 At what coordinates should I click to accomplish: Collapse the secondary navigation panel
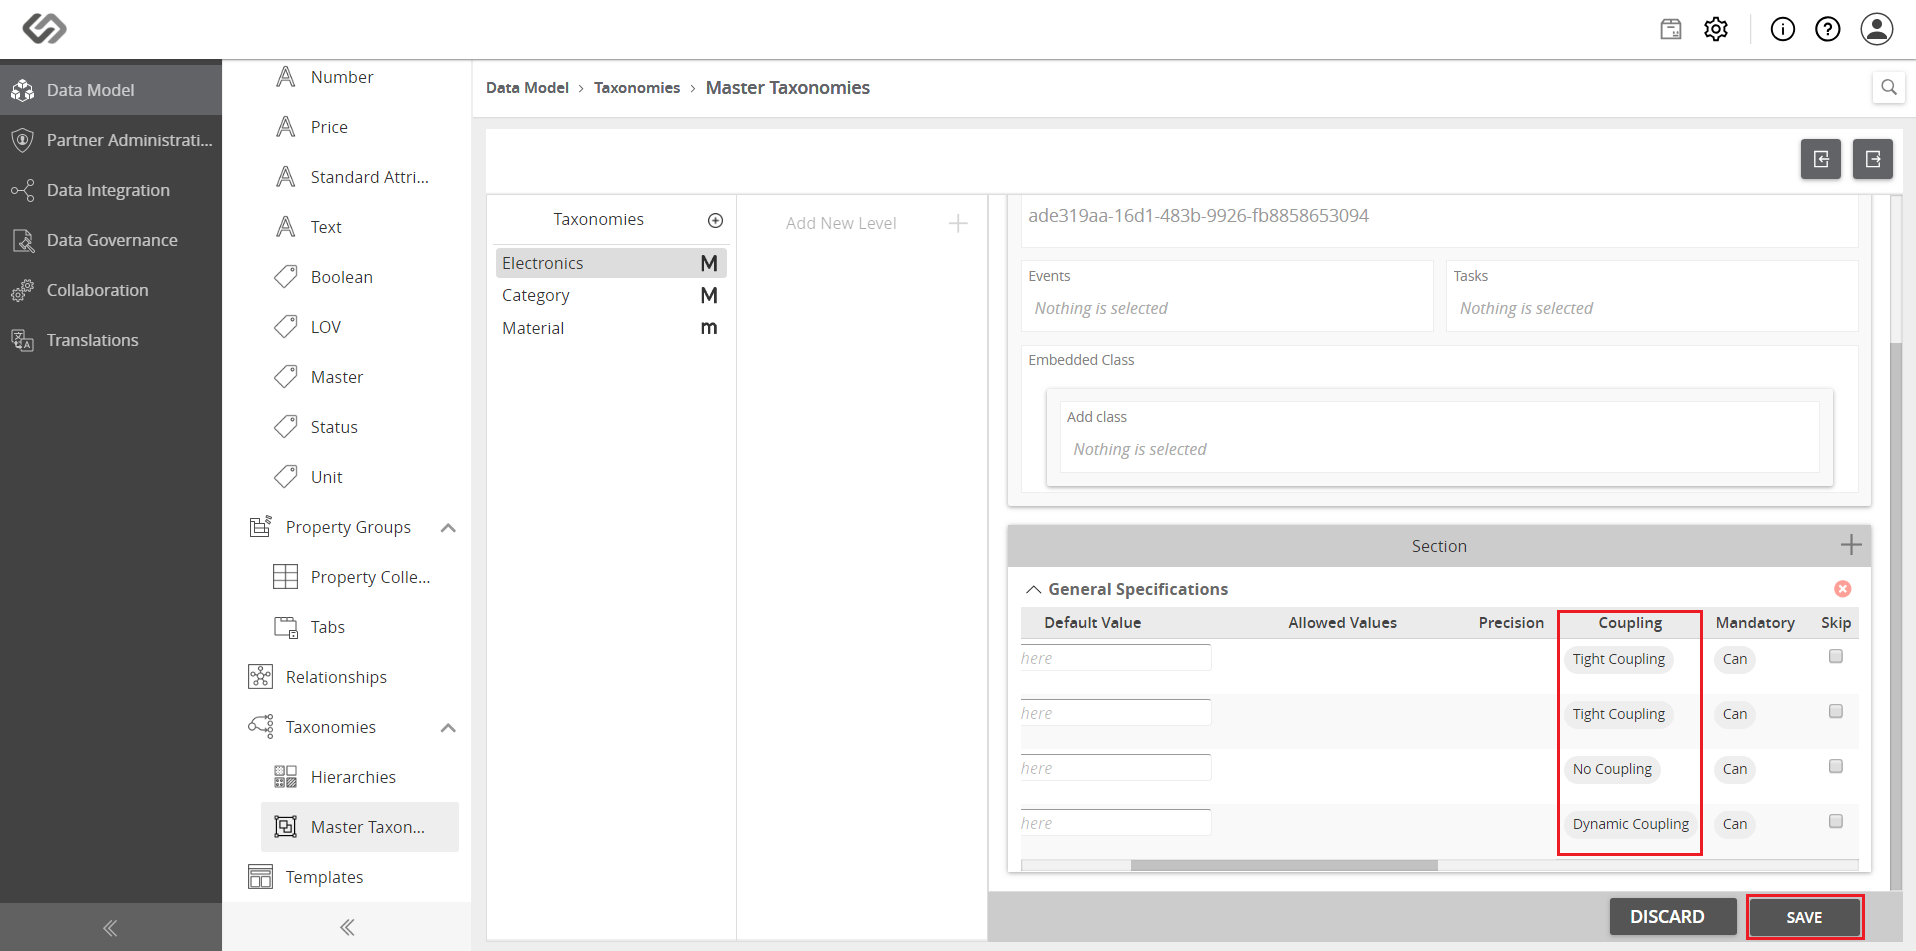point(347,927)
